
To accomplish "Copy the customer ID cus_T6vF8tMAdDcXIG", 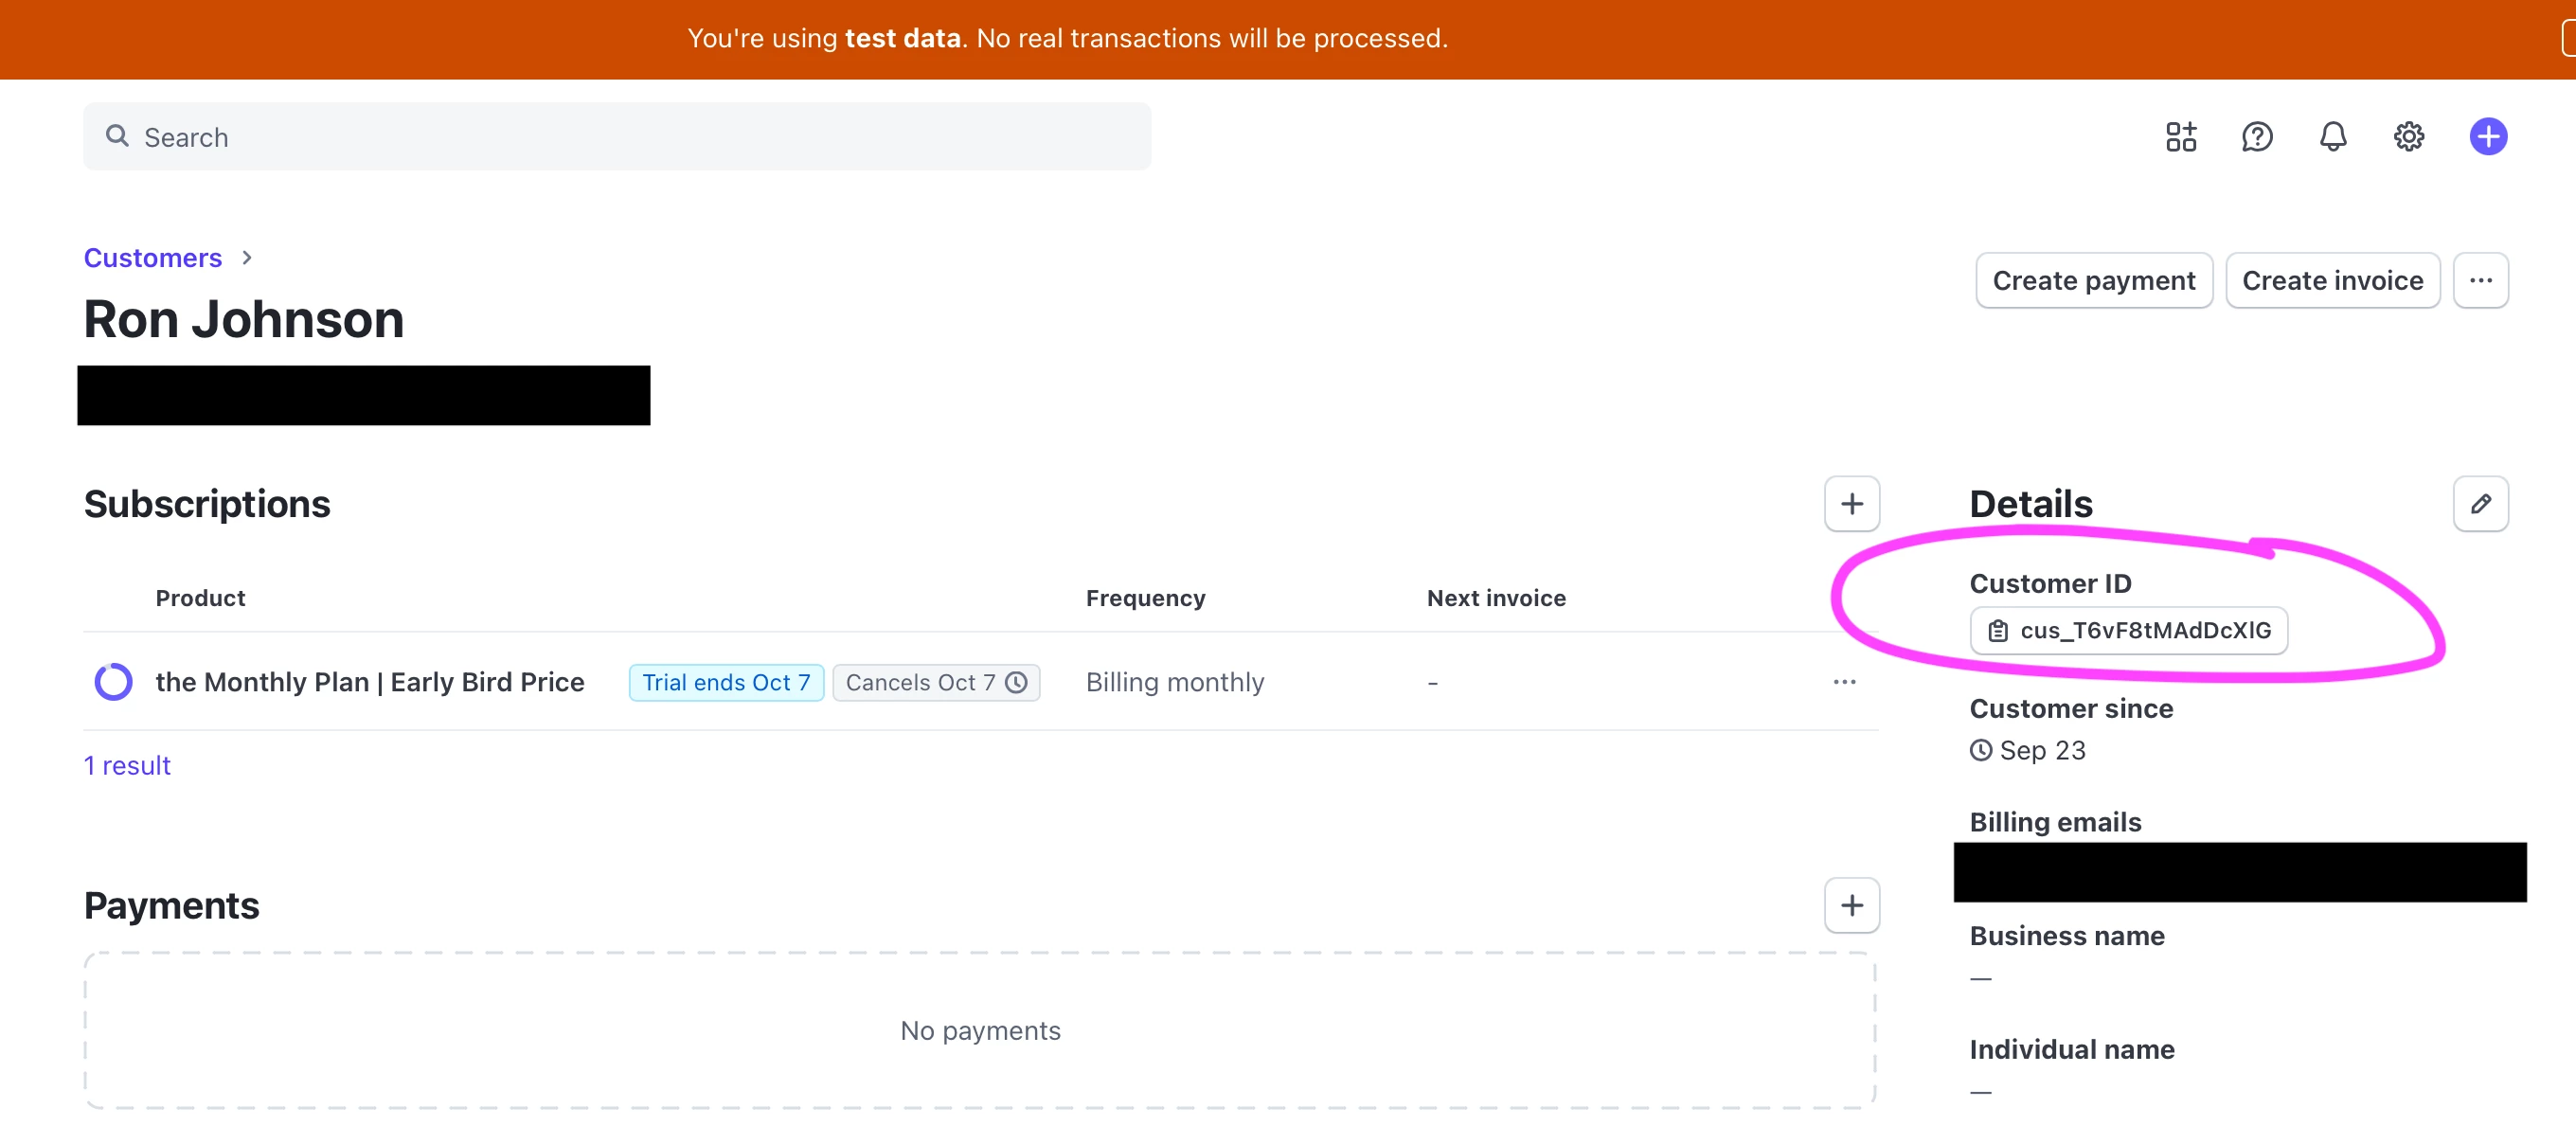I will tap(2128, 631).
